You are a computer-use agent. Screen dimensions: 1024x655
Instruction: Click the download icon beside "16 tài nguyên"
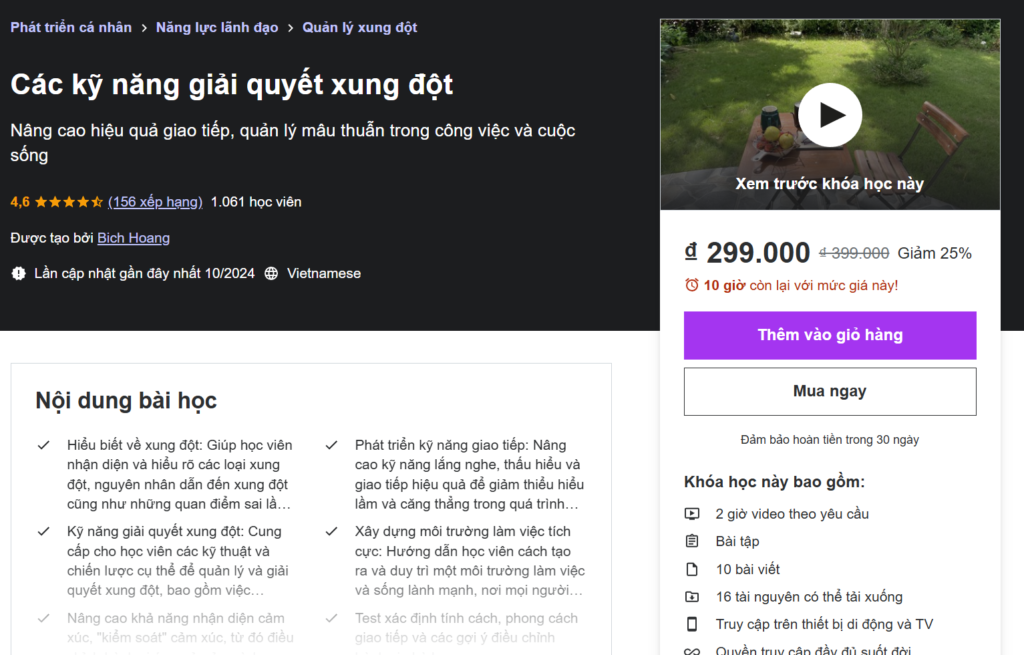coord(694,595)
